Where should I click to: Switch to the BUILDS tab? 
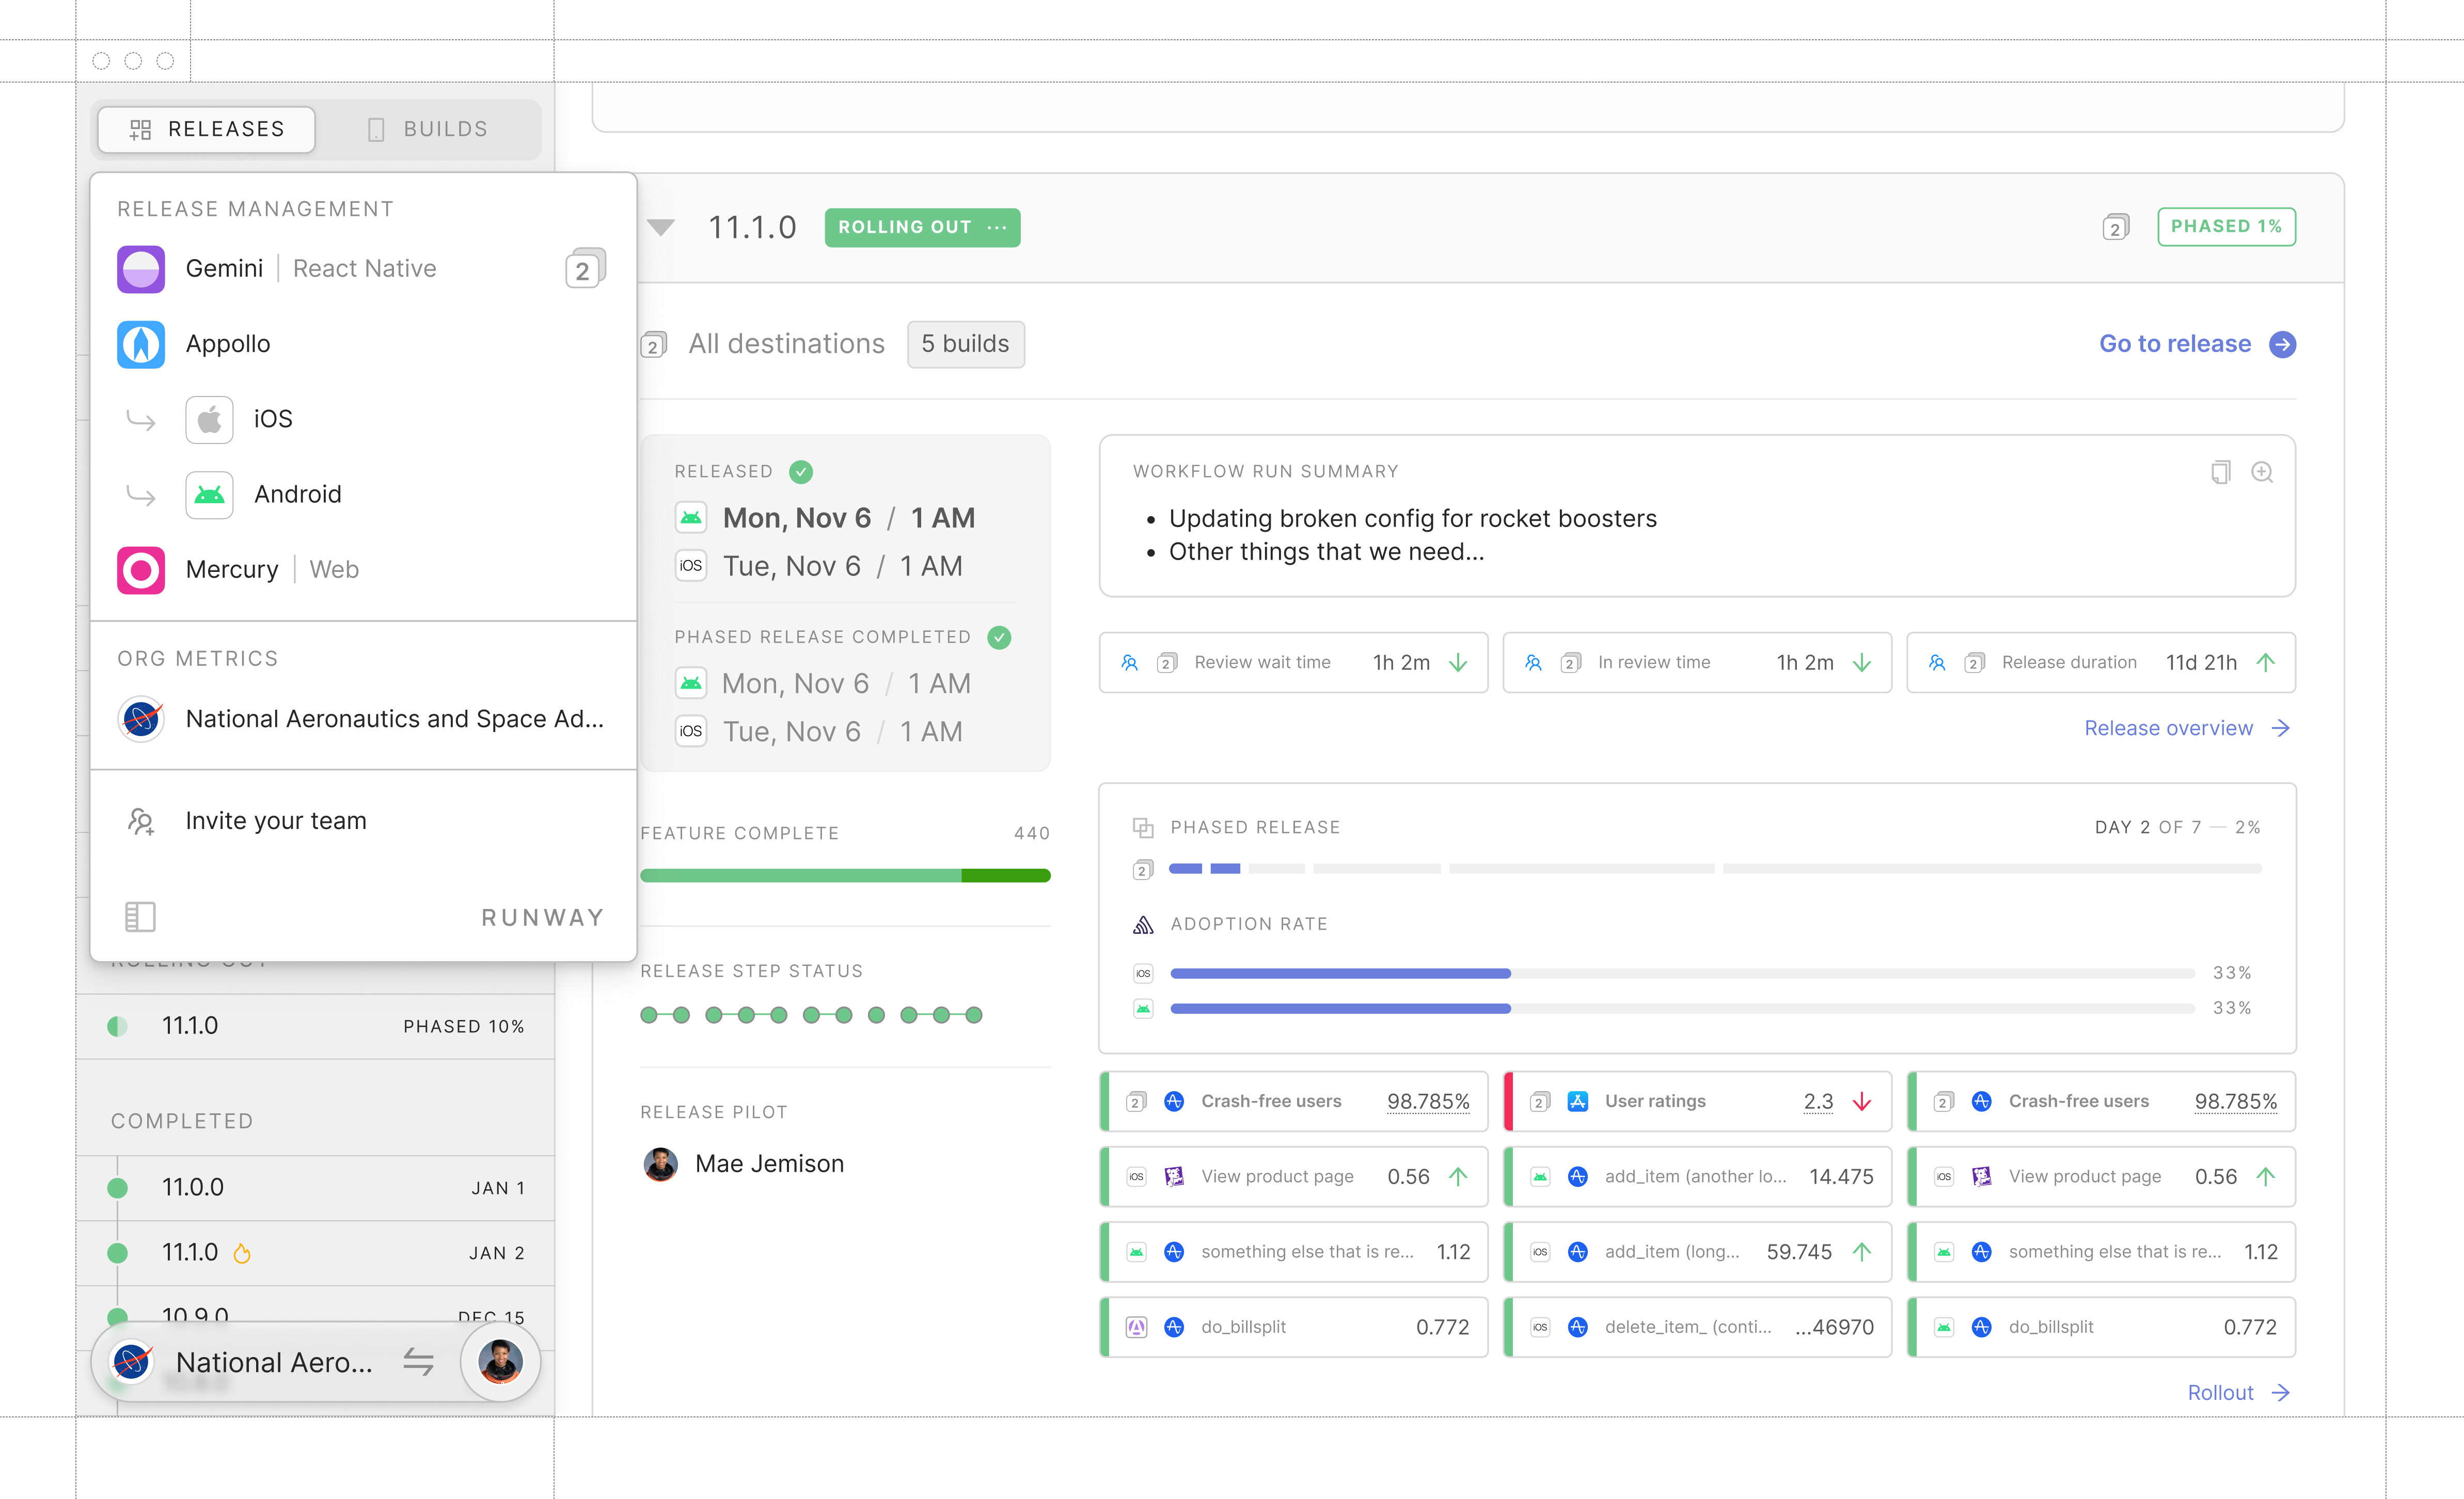tap(428, 129)
